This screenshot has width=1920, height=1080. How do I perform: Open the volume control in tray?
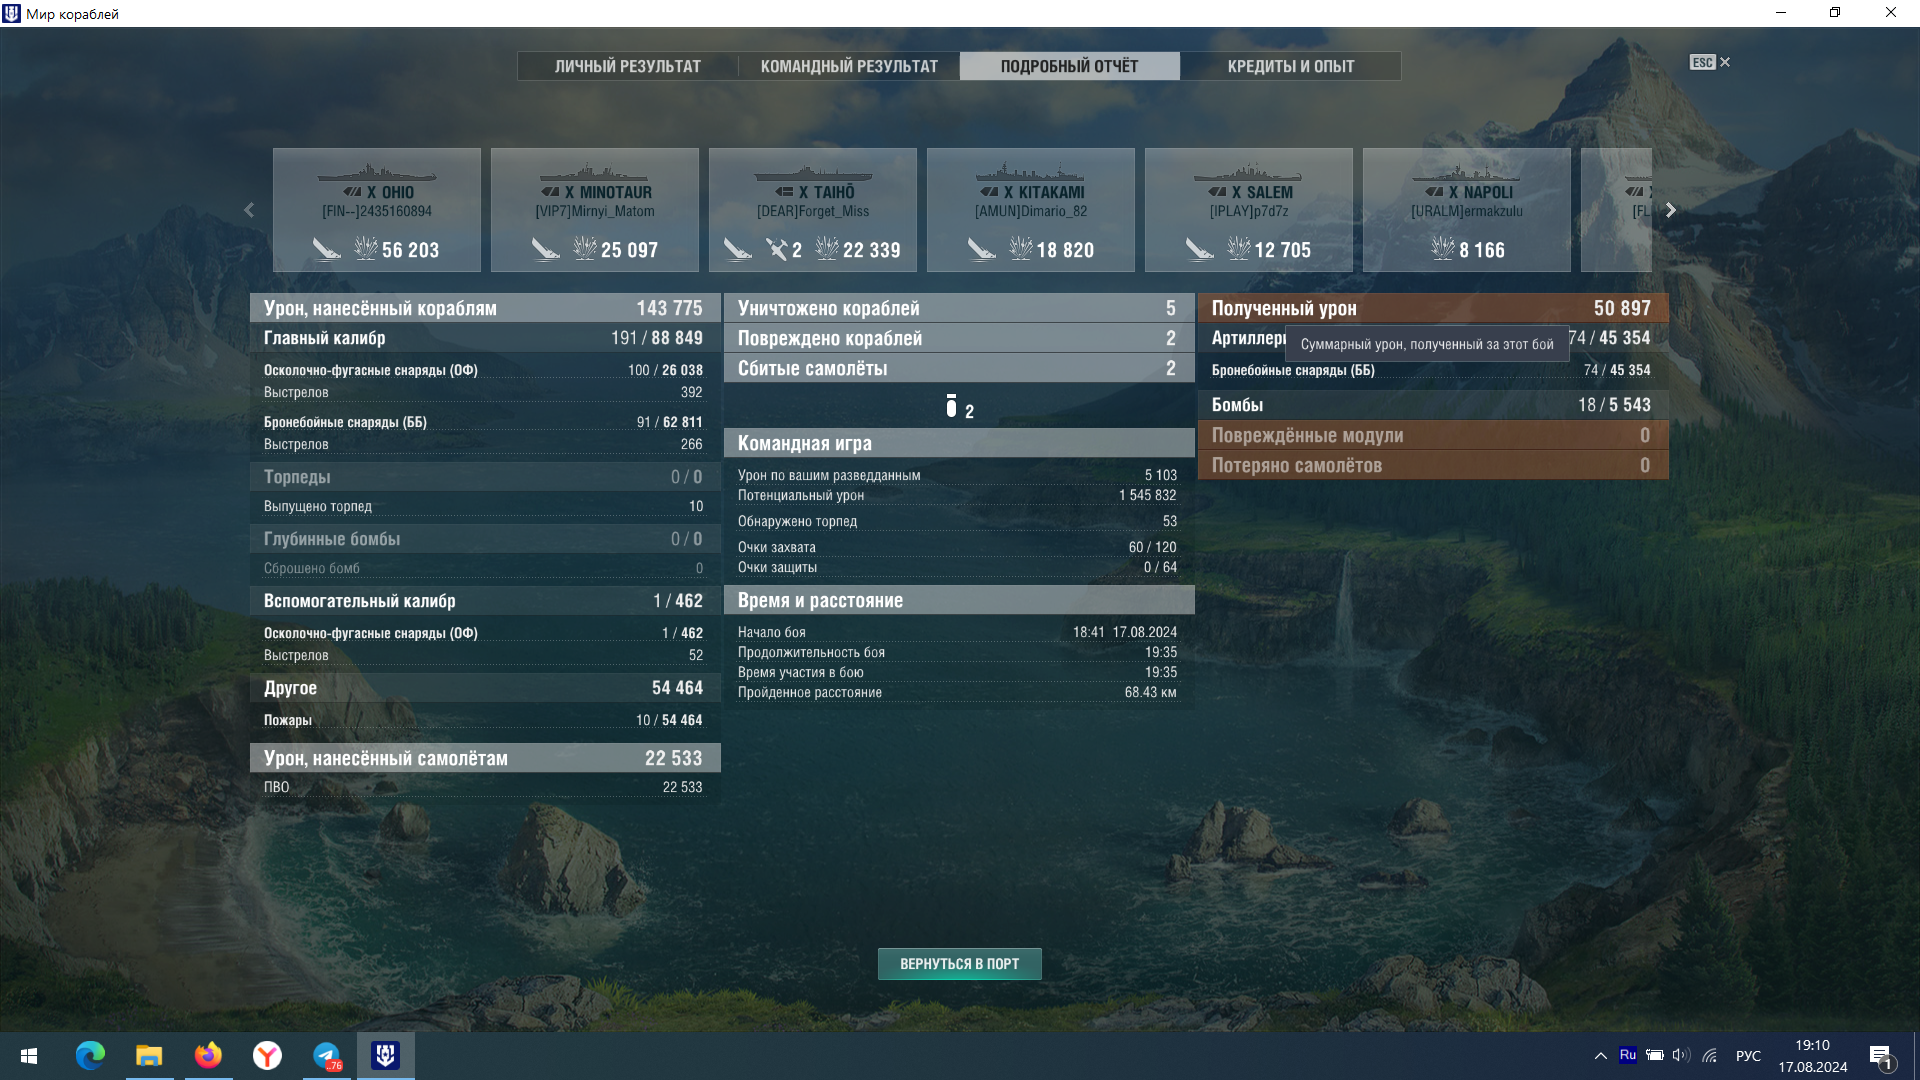point(1680,1056)
